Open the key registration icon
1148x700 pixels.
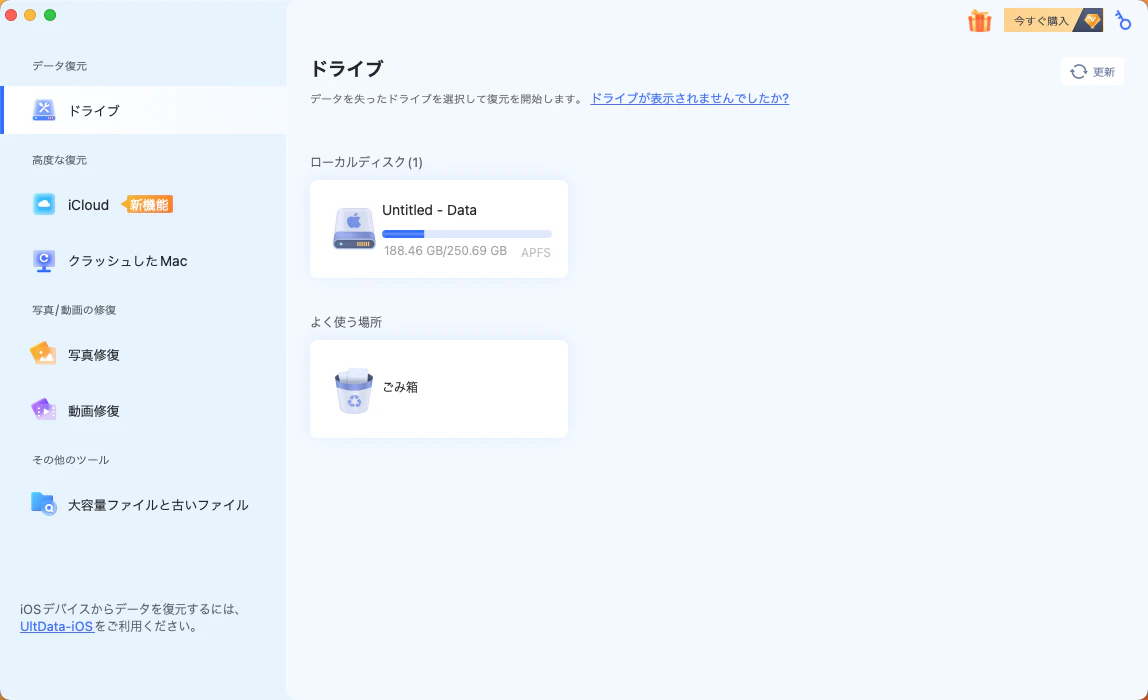point(1122,21)
